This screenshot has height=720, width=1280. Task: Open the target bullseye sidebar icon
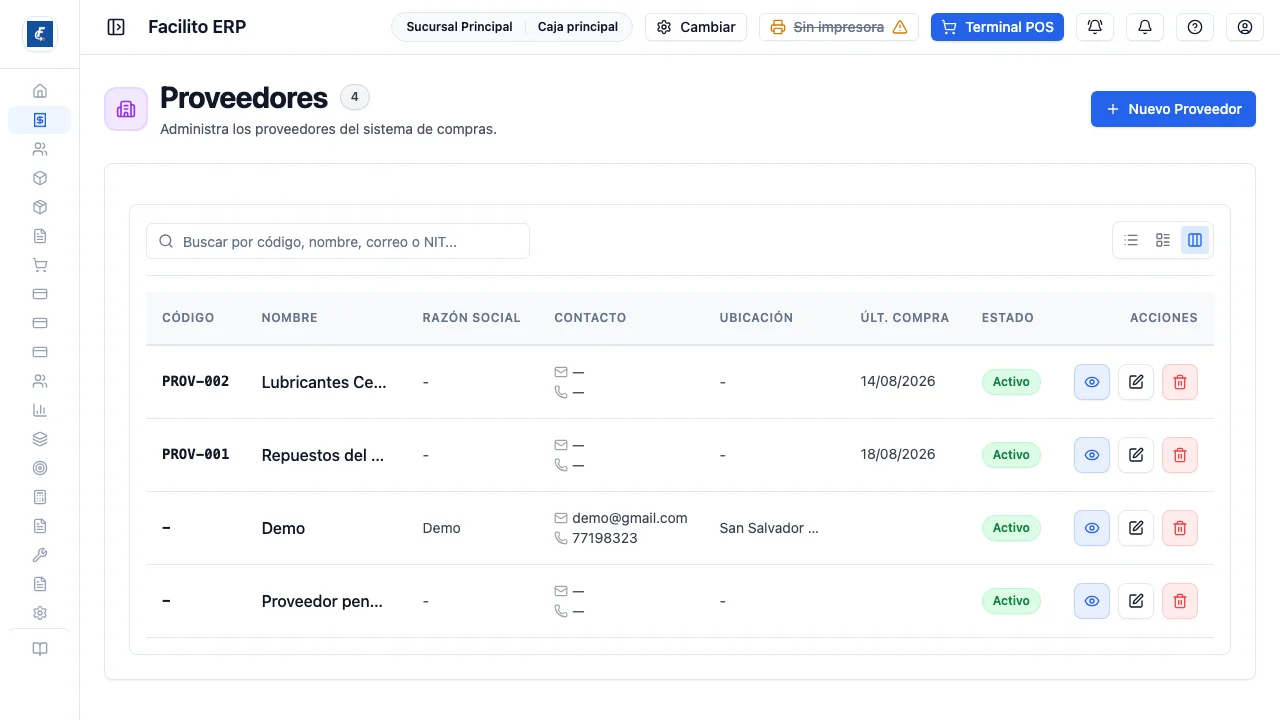(x=40, y=468)
